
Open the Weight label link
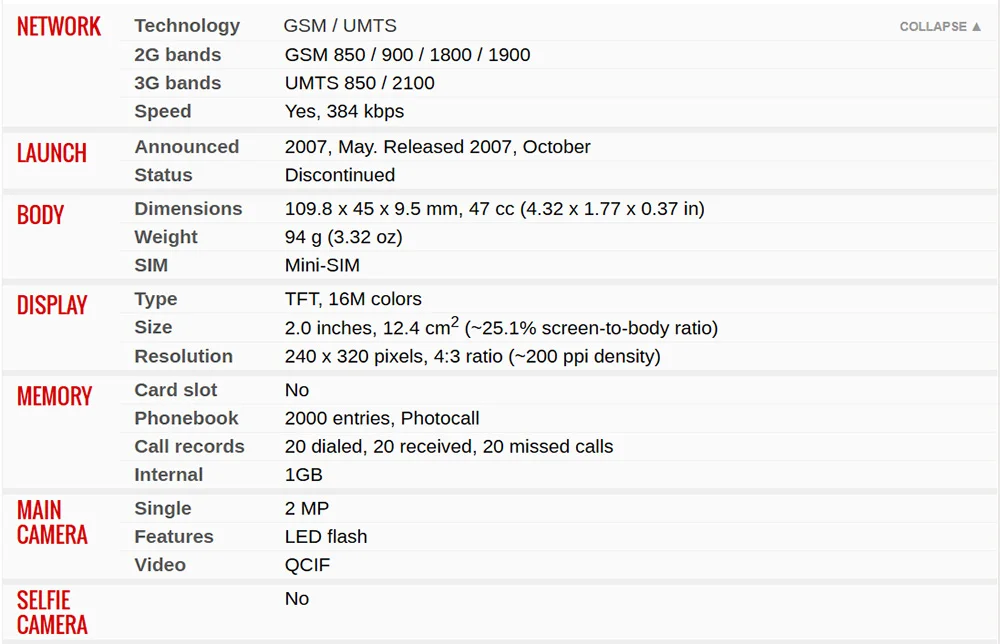pos(166,237)
